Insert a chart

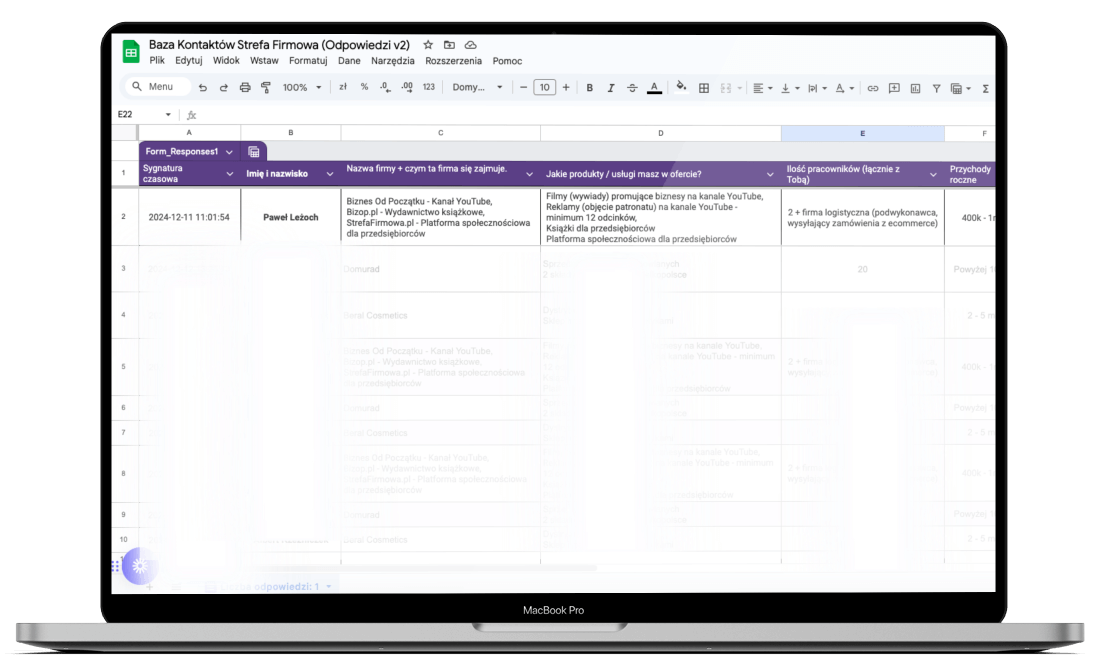tap(915, 88)
